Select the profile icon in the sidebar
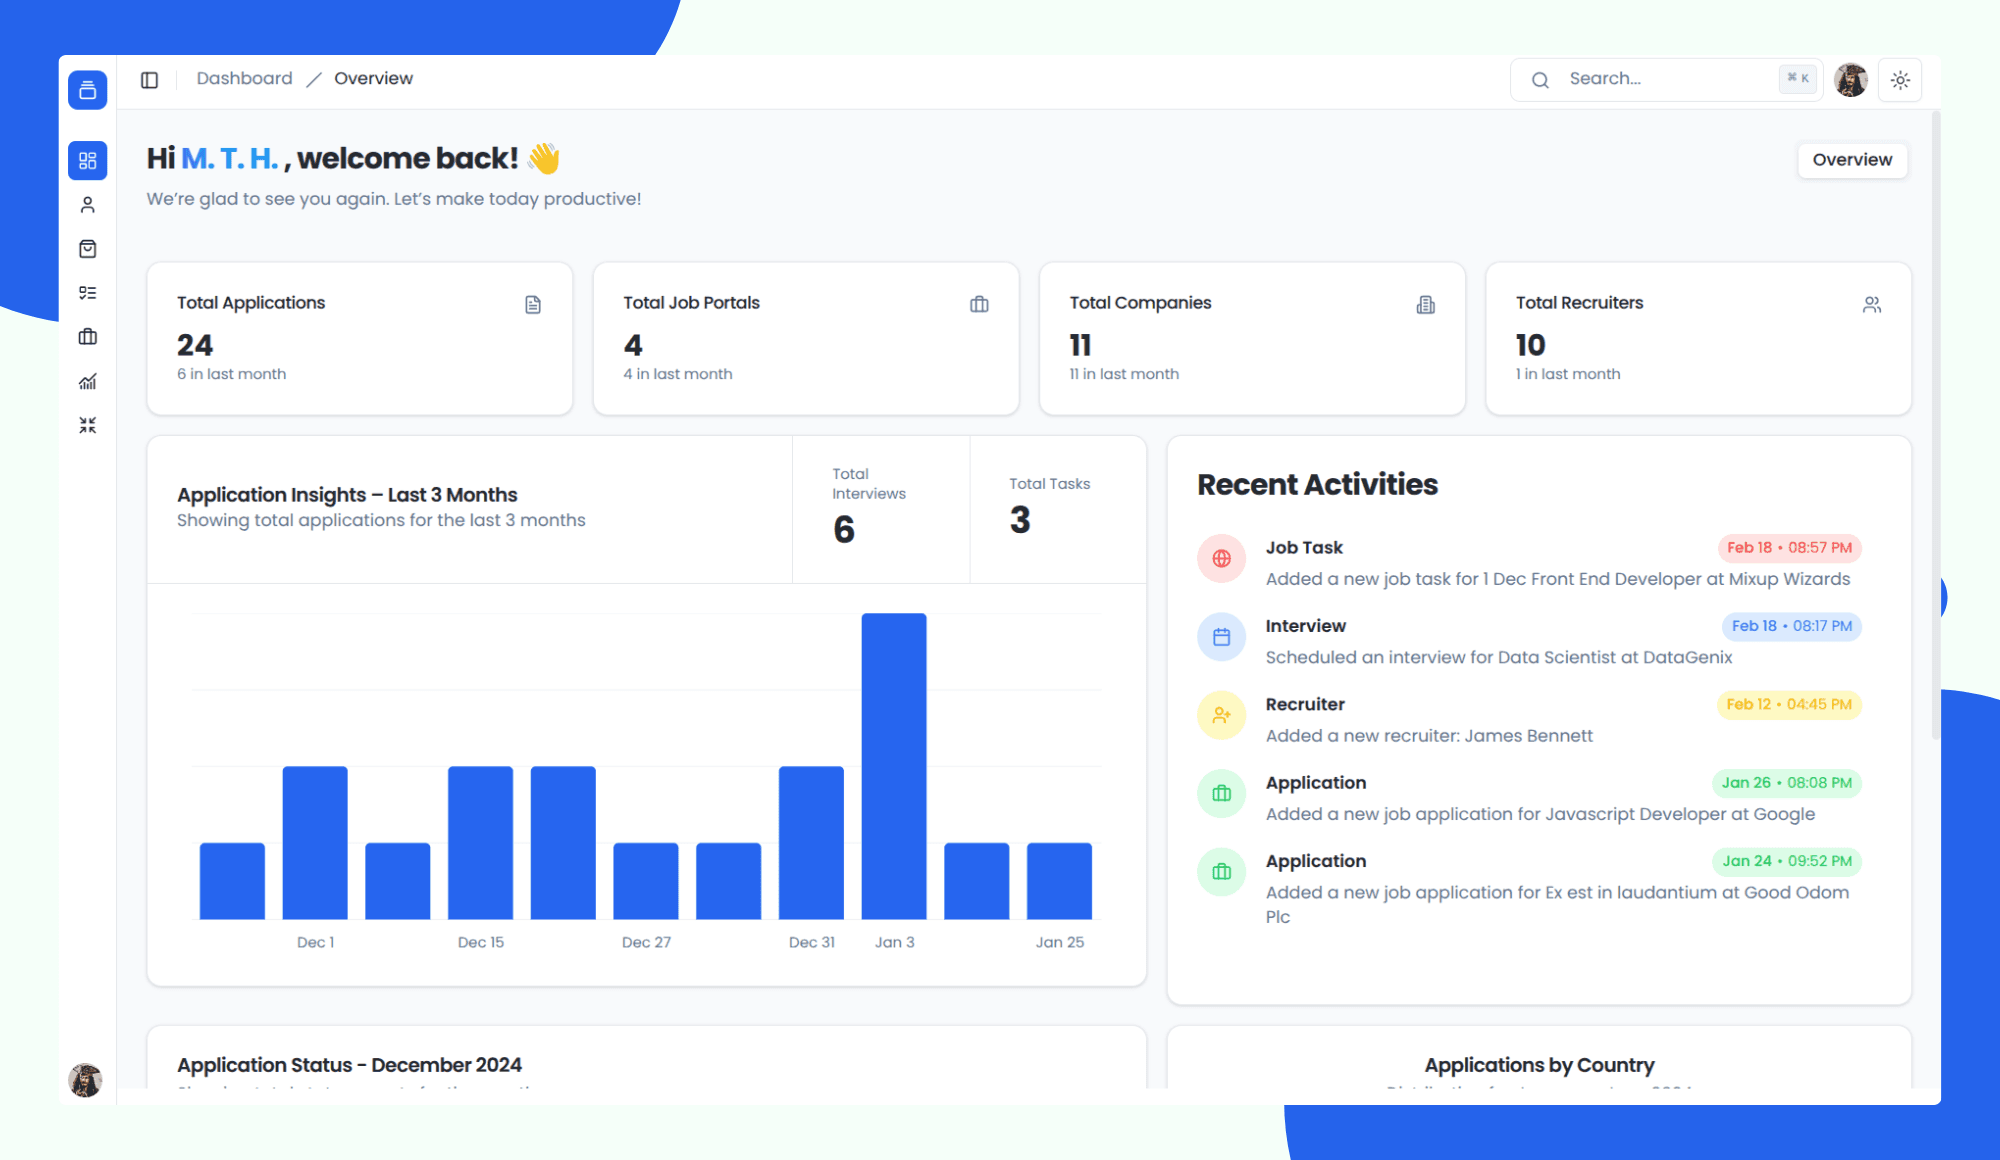 click(x=88, y=204)
